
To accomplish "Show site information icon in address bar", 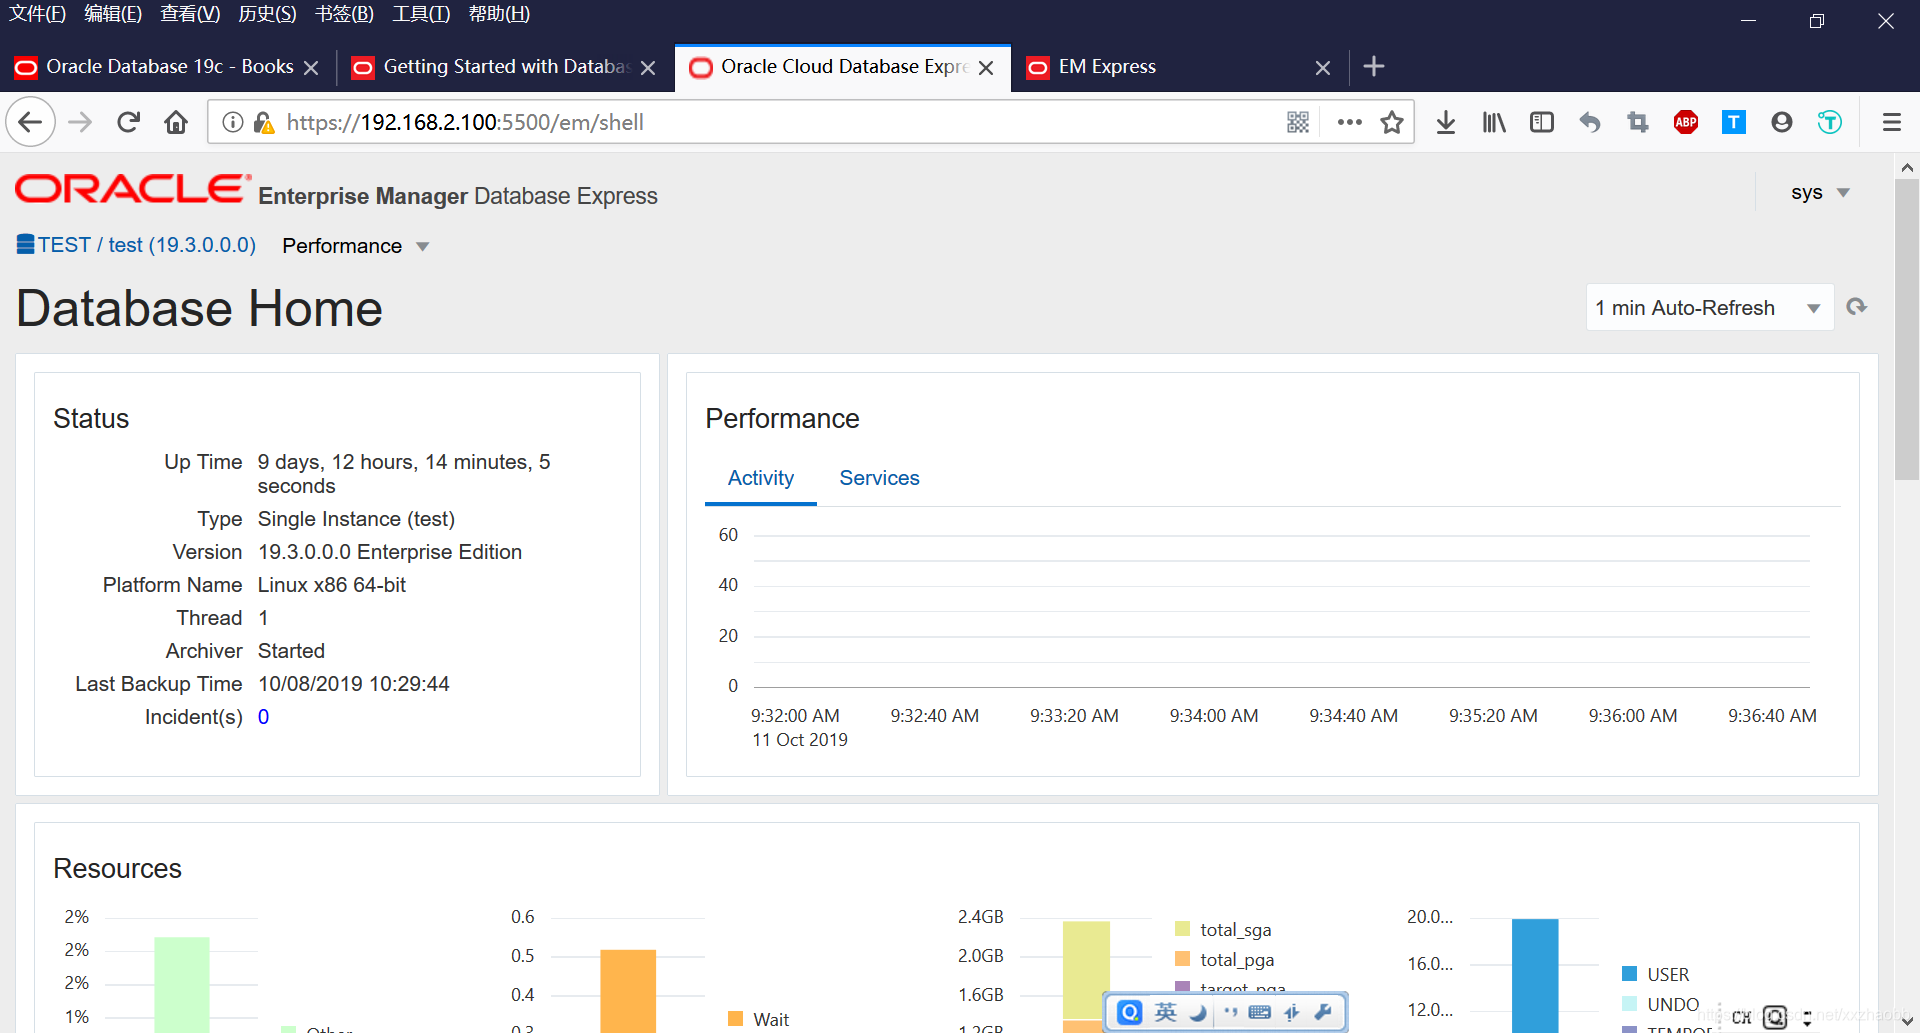I will [233, 122].
